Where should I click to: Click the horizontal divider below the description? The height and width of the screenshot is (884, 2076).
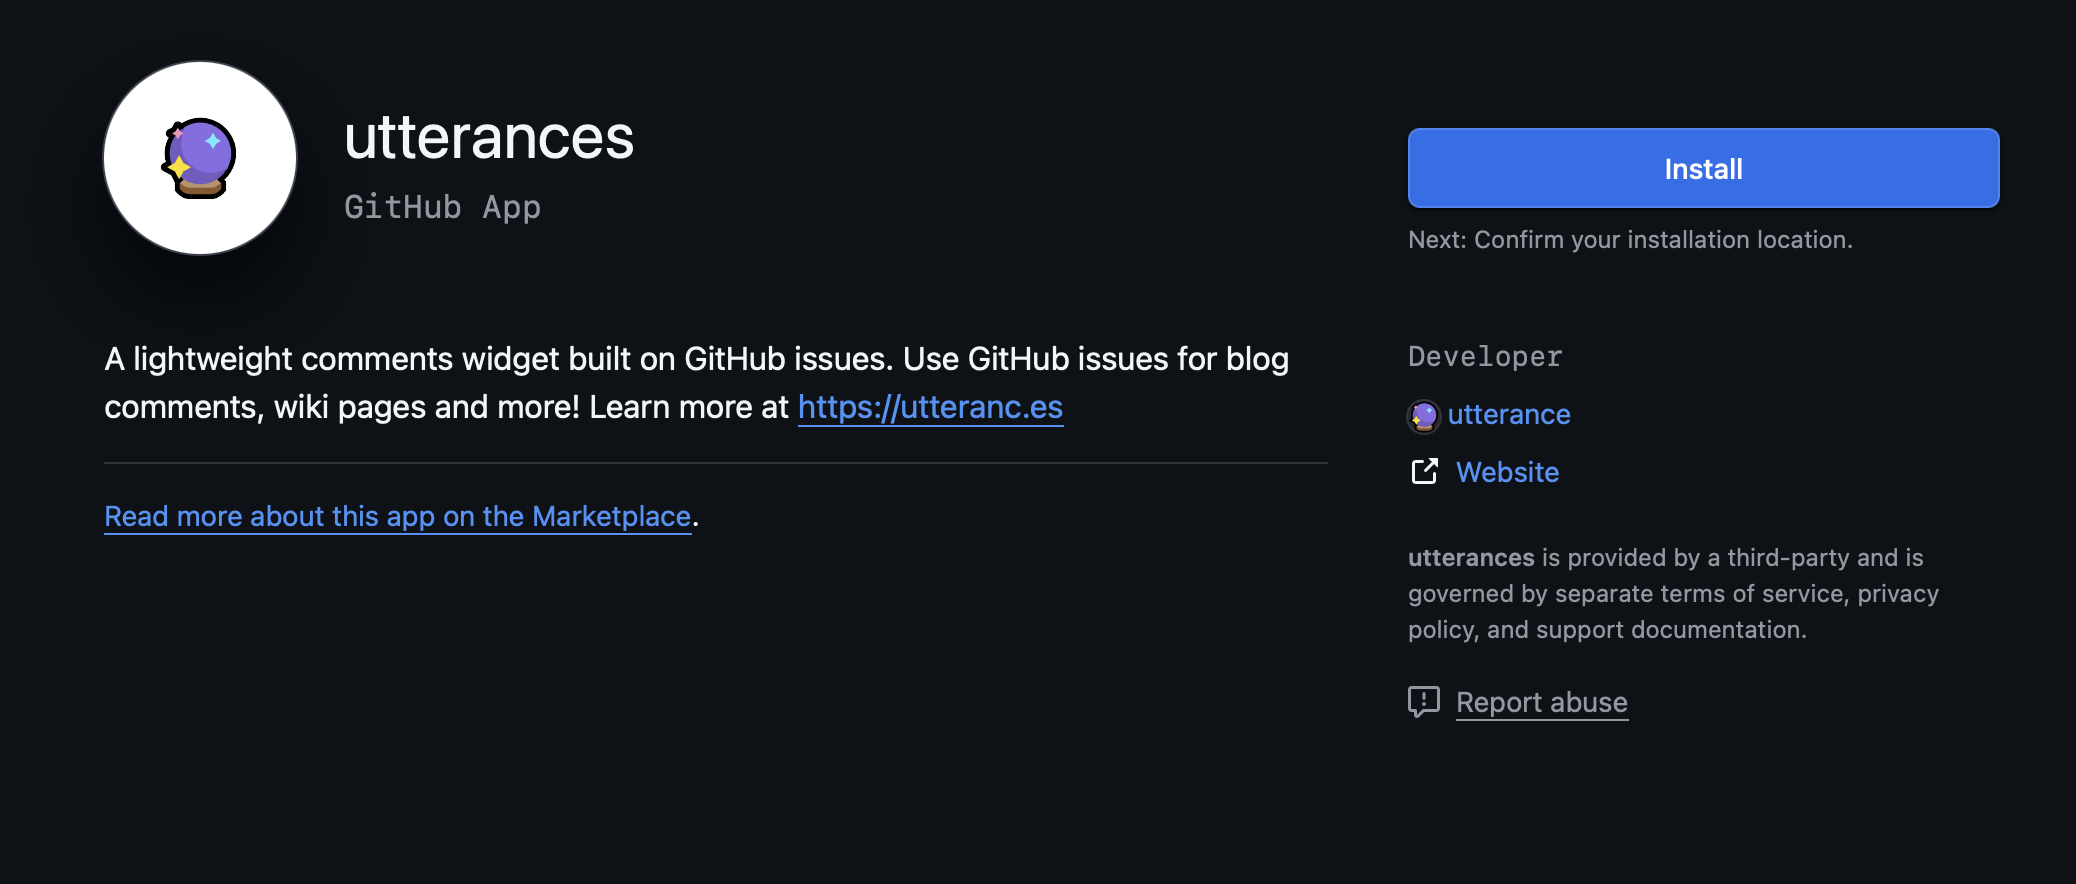click(x=716, y=463)
